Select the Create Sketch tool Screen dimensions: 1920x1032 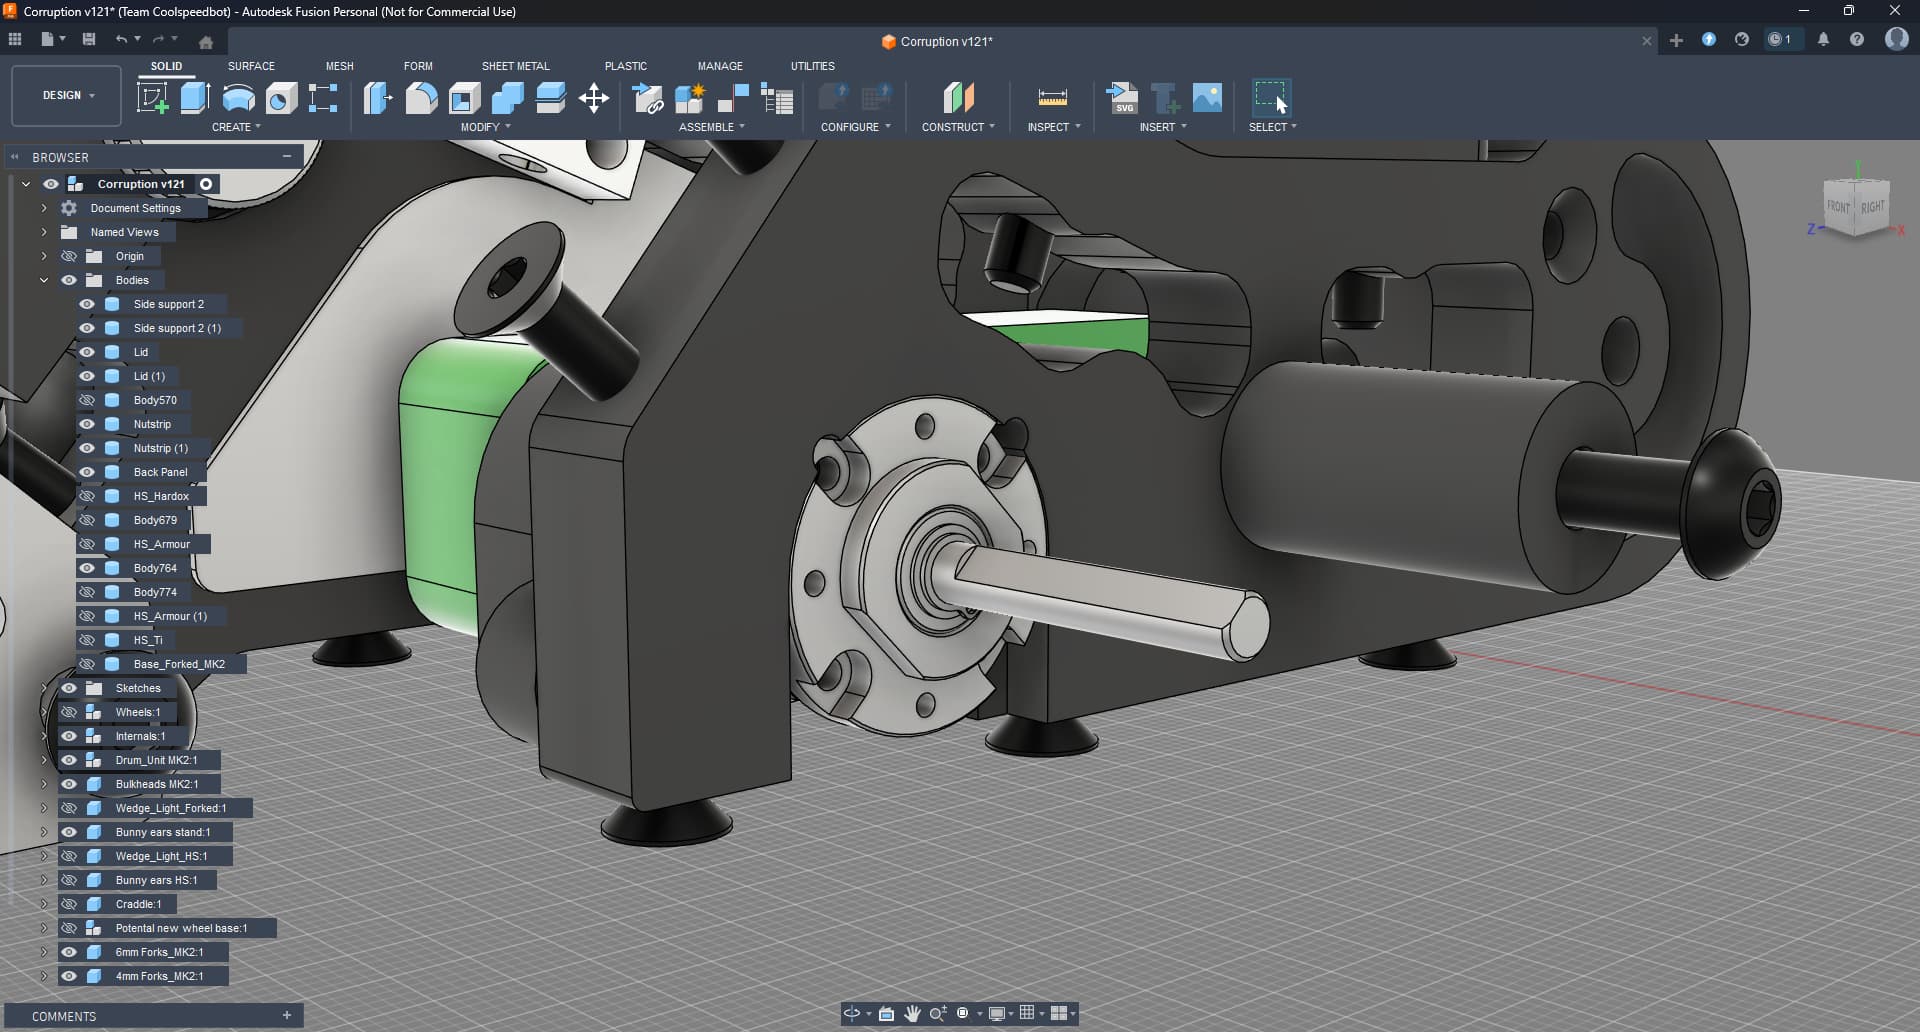click(x=152, y=98)
